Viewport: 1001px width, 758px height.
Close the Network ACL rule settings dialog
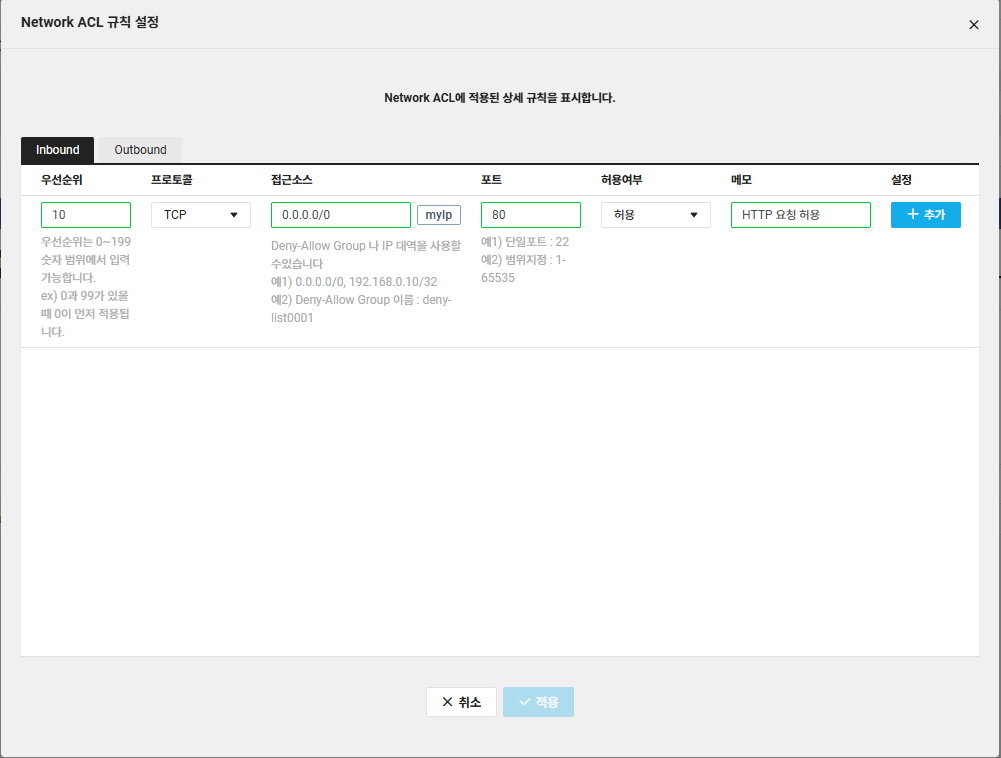tap(974, 24)
